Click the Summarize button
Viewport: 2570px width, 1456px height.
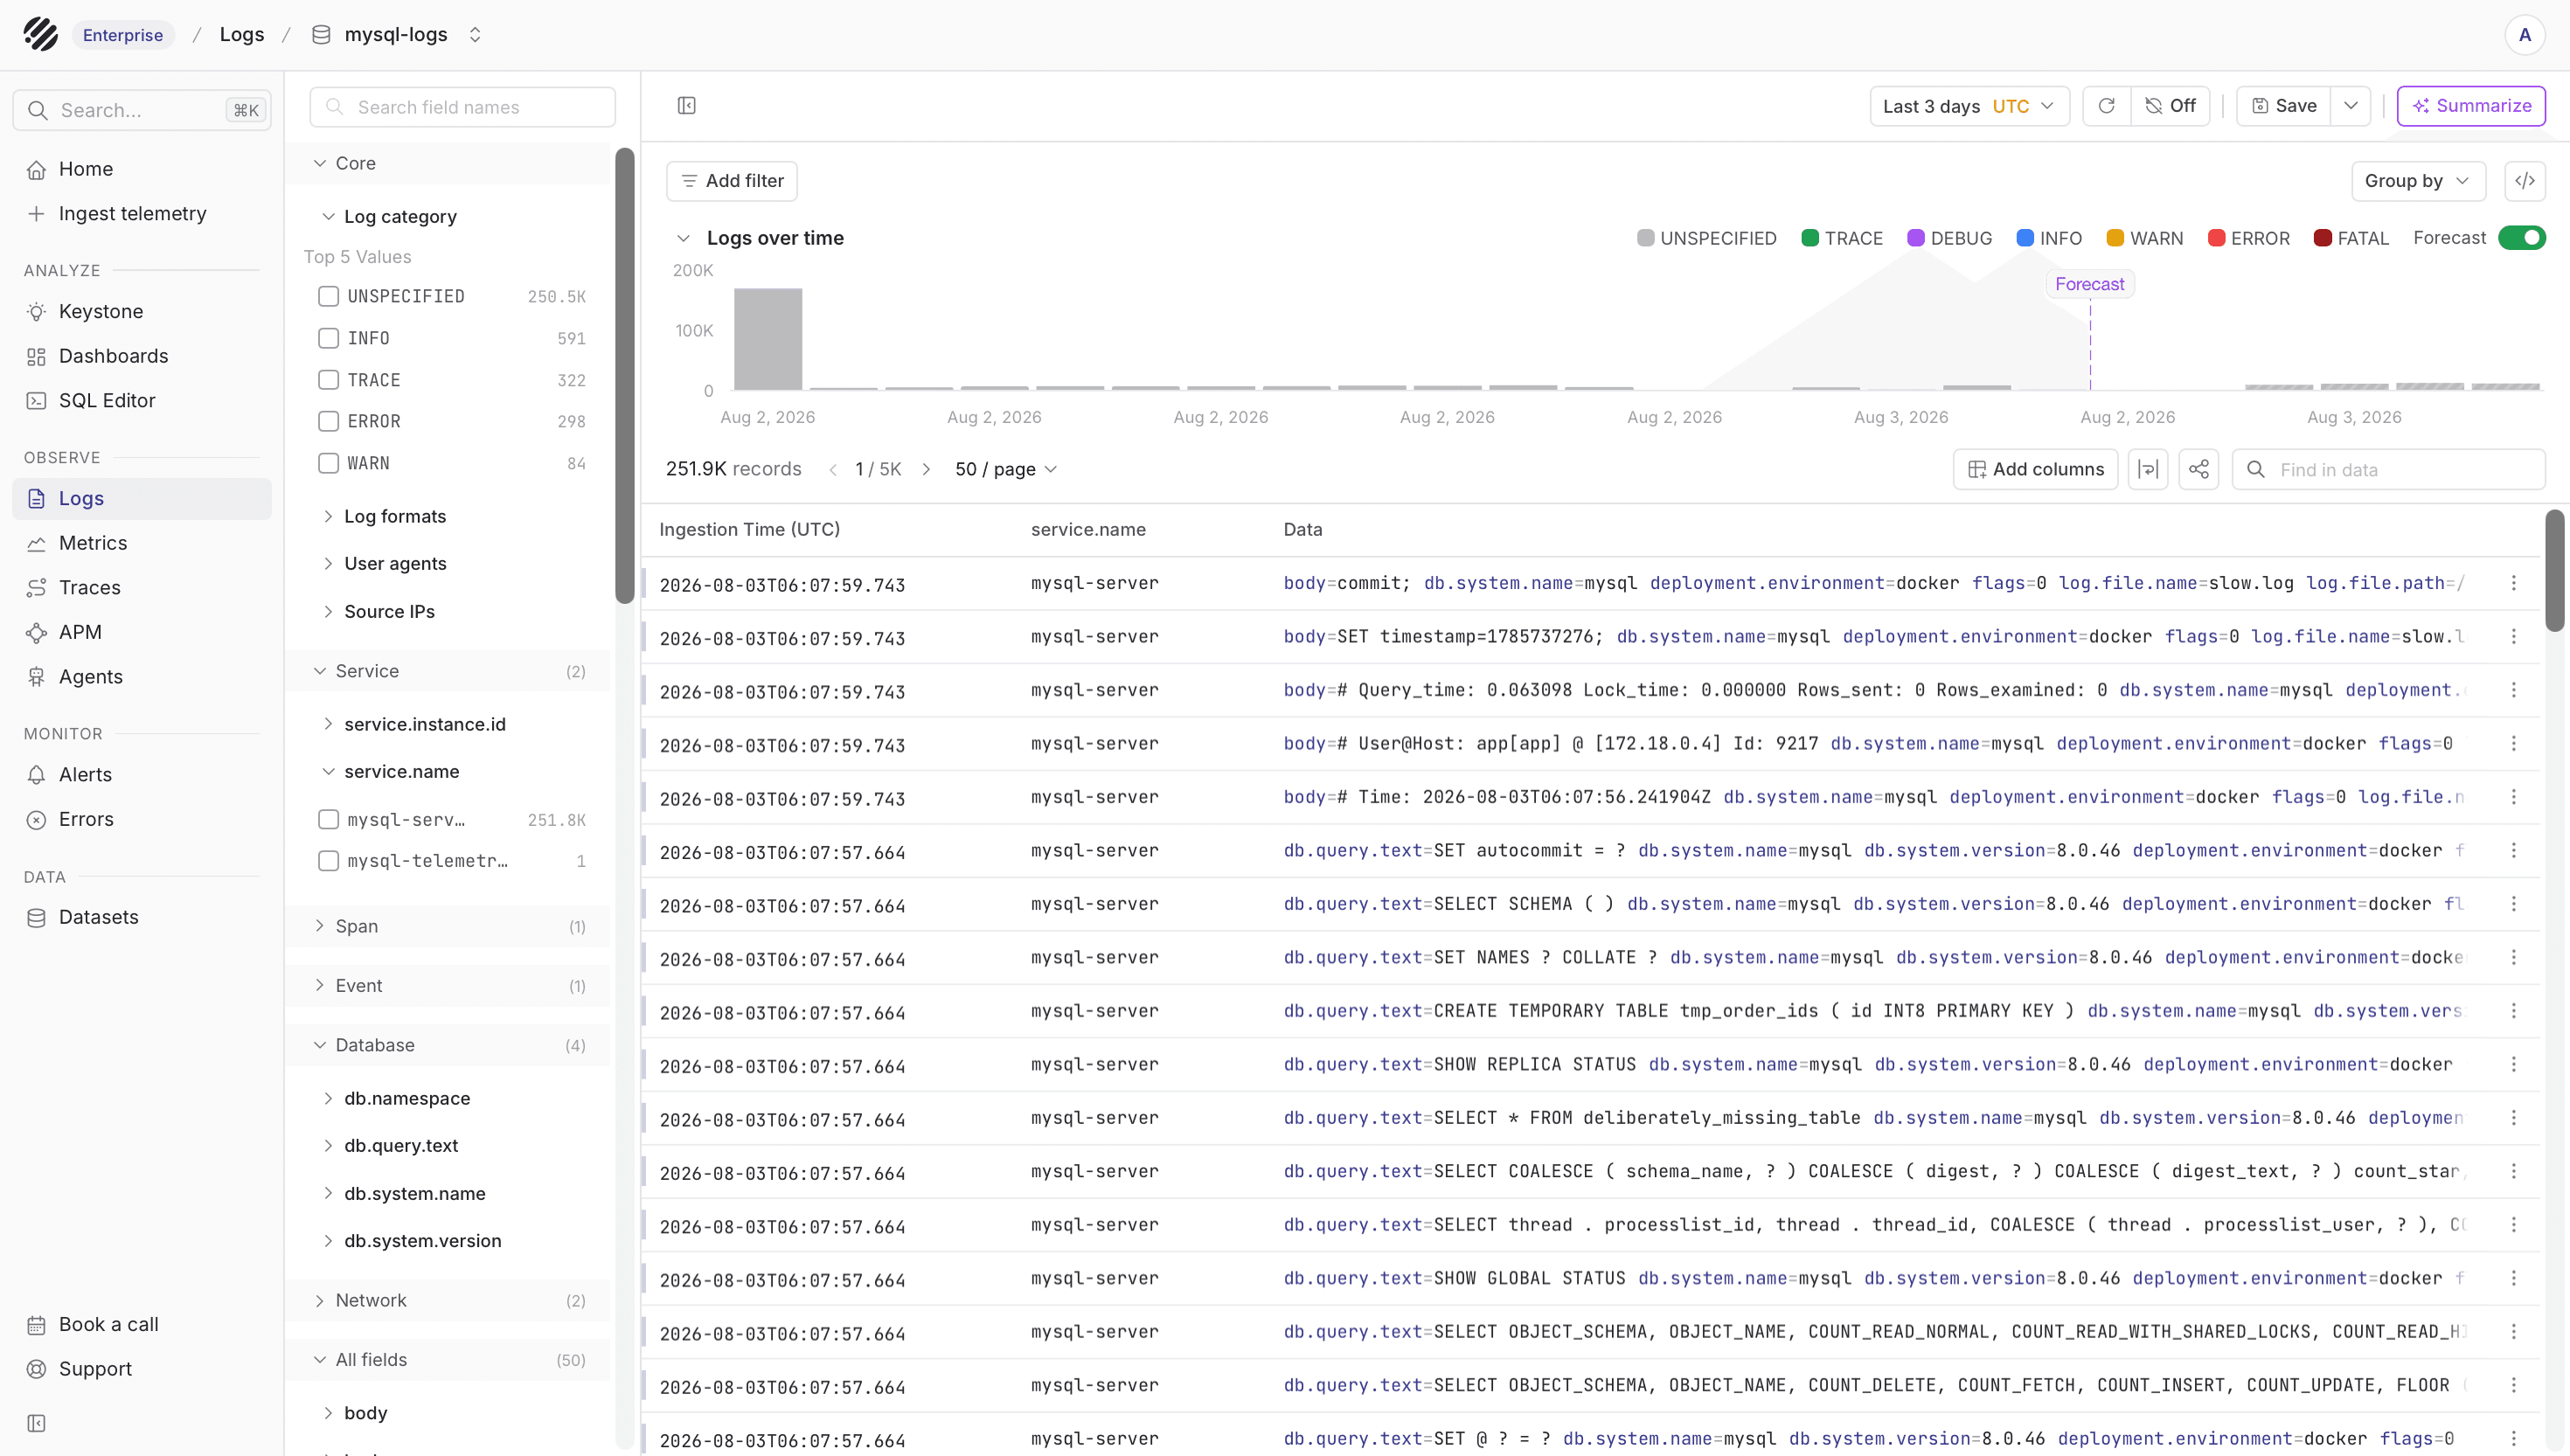pyautogui.click(x=2471, y=106)
